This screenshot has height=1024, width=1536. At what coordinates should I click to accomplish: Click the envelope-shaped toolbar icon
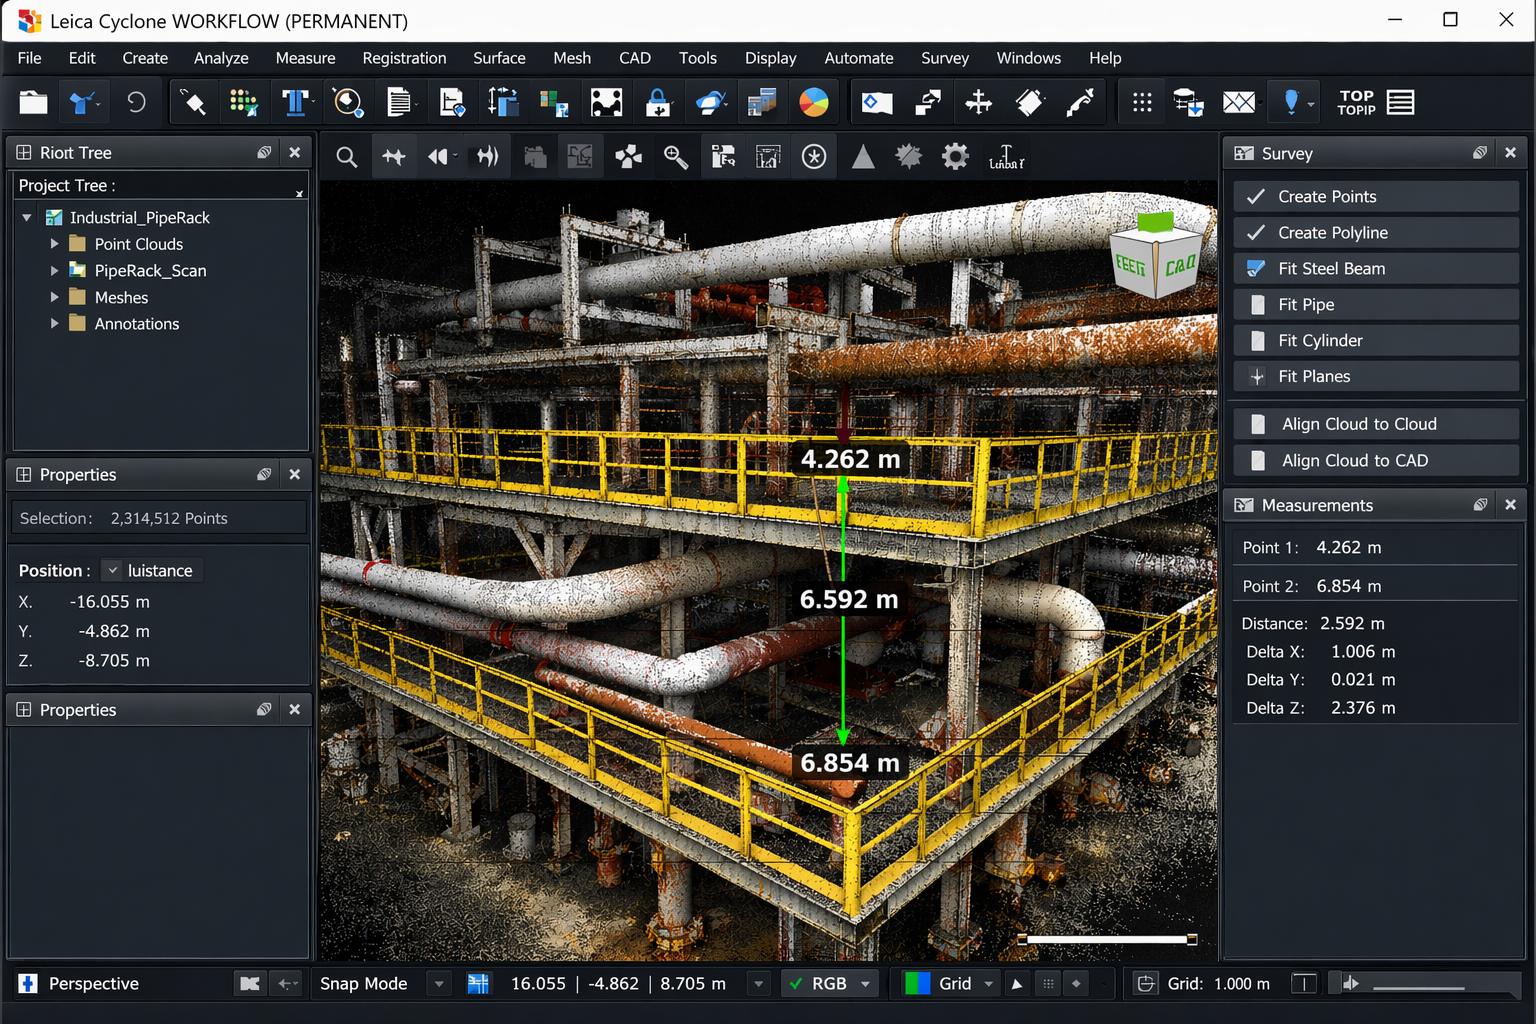(1239, 102)
